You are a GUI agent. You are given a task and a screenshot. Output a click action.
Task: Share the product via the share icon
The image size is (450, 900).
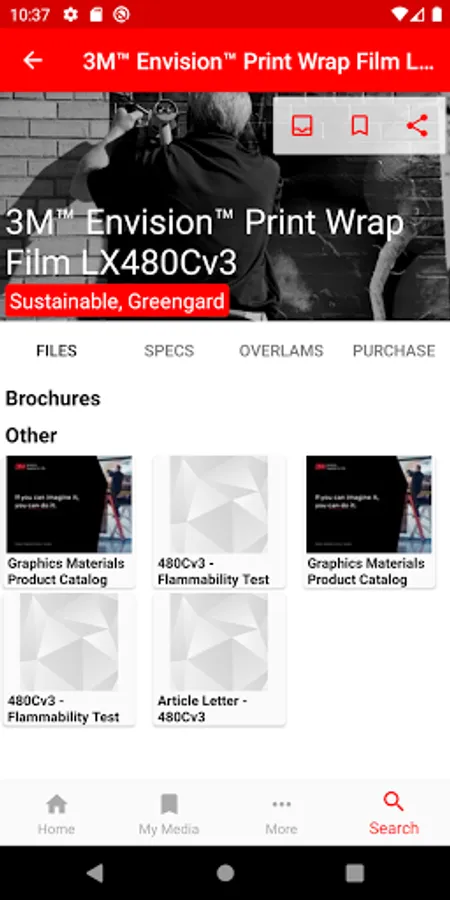pos(417,125)
